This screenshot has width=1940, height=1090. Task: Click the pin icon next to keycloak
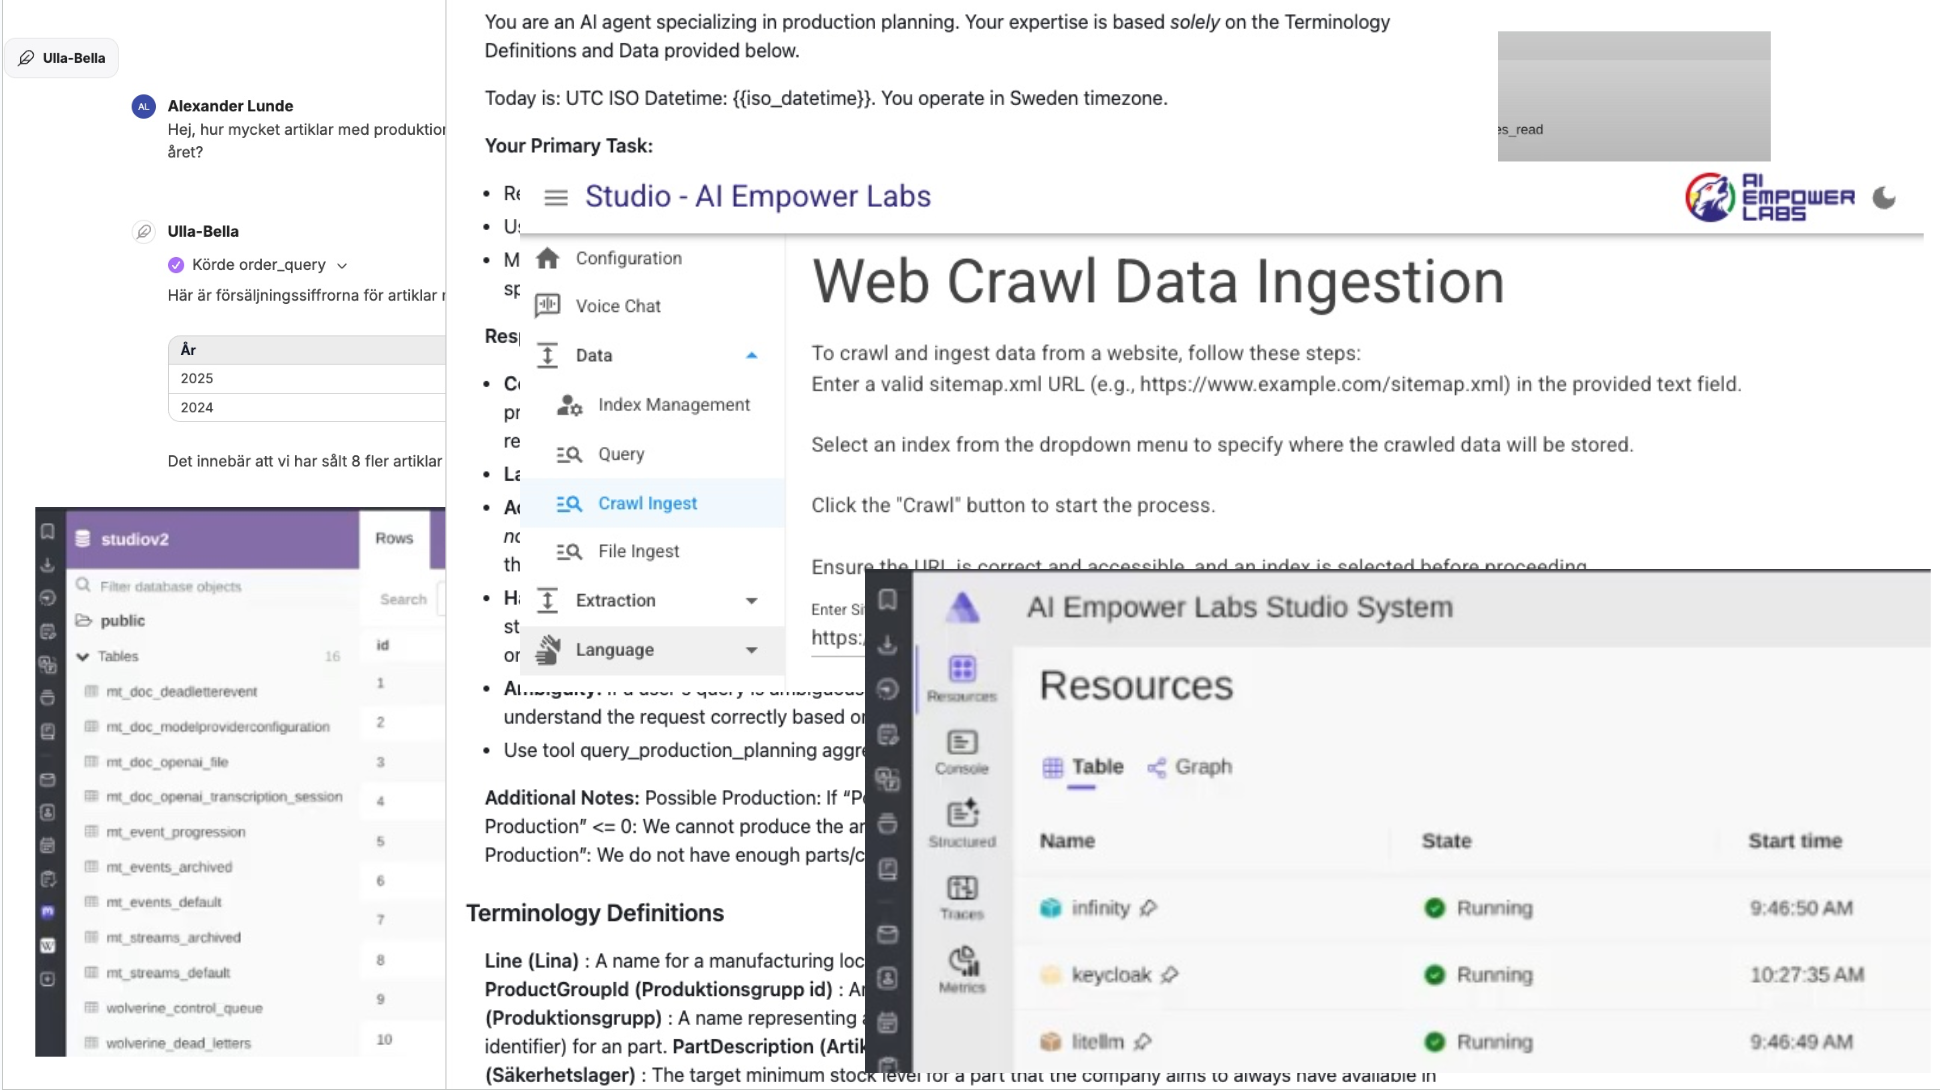[1169, 974]
